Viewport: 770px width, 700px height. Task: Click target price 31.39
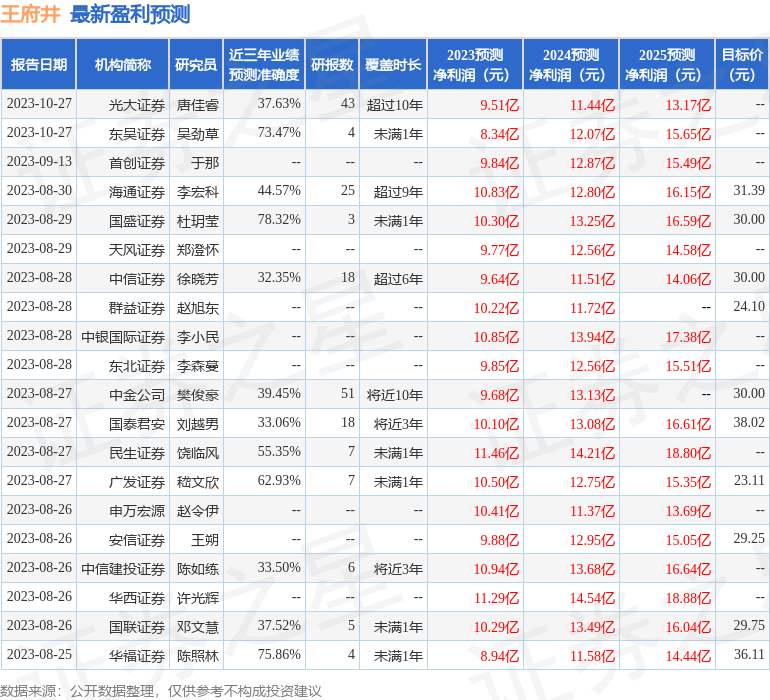pos(749,191)
